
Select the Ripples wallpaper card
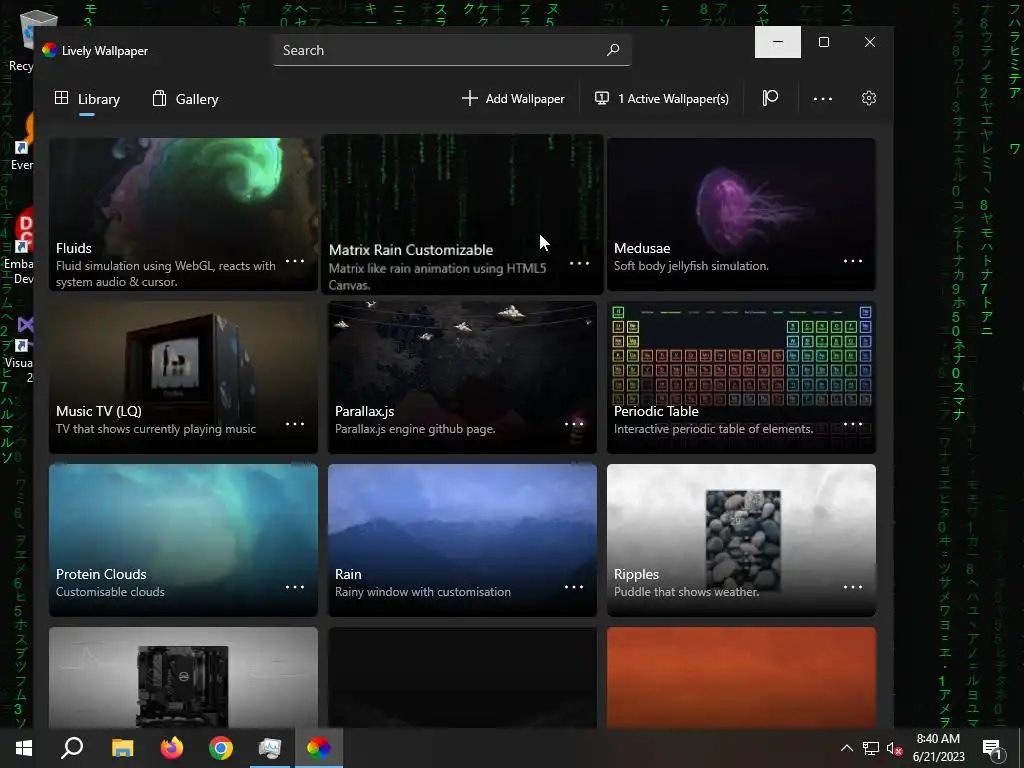(x=741, y=540)
